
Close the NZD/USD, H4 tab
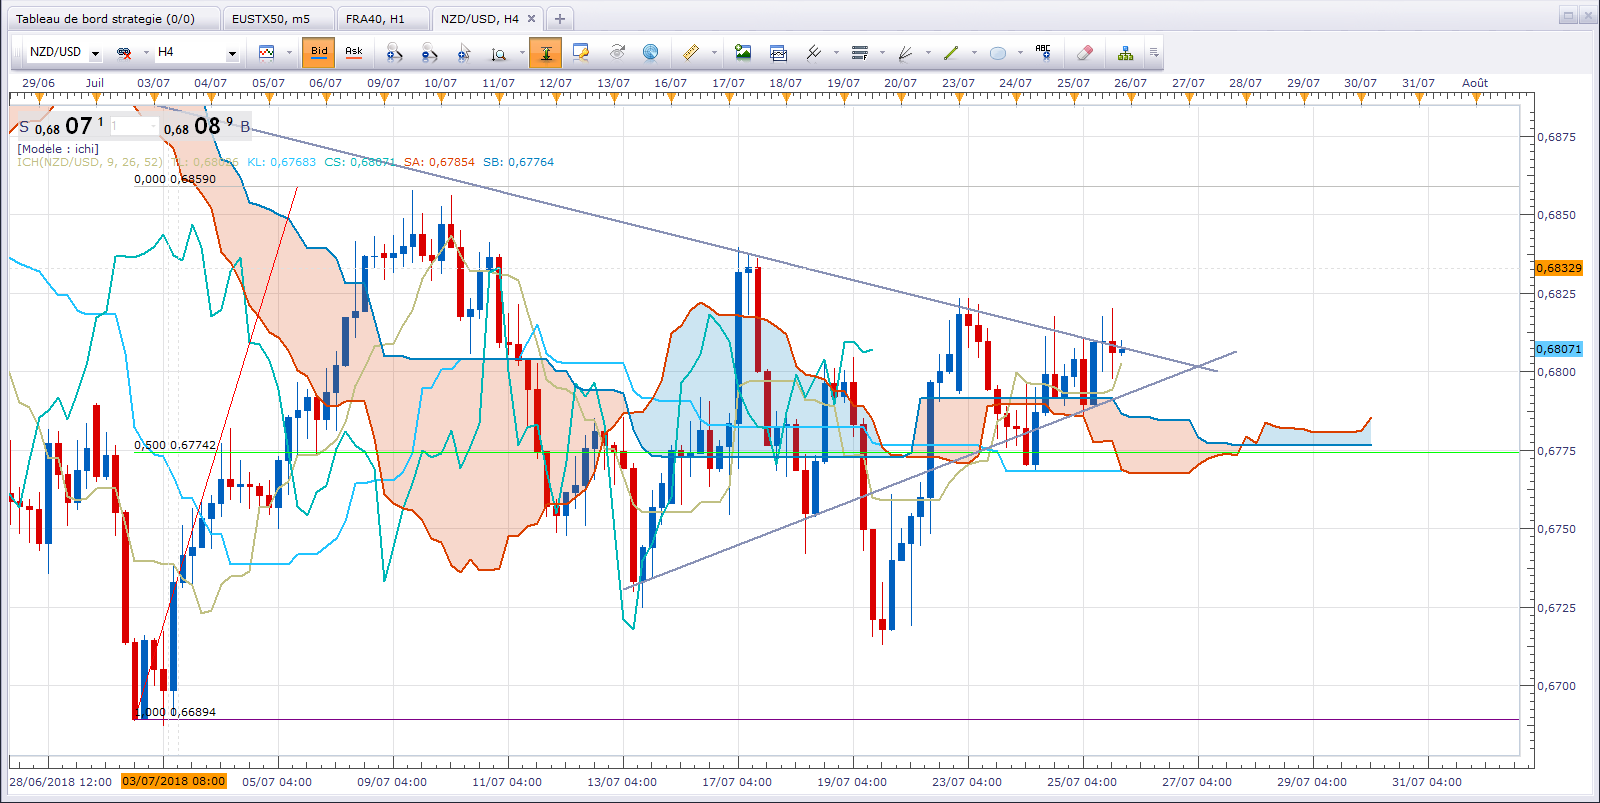(532, 19)
